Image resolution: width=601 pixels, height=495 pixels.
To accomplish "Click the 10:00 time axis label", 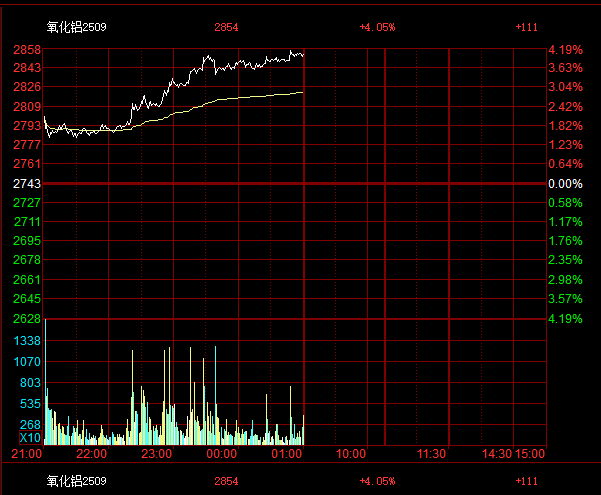I will 351,454.
